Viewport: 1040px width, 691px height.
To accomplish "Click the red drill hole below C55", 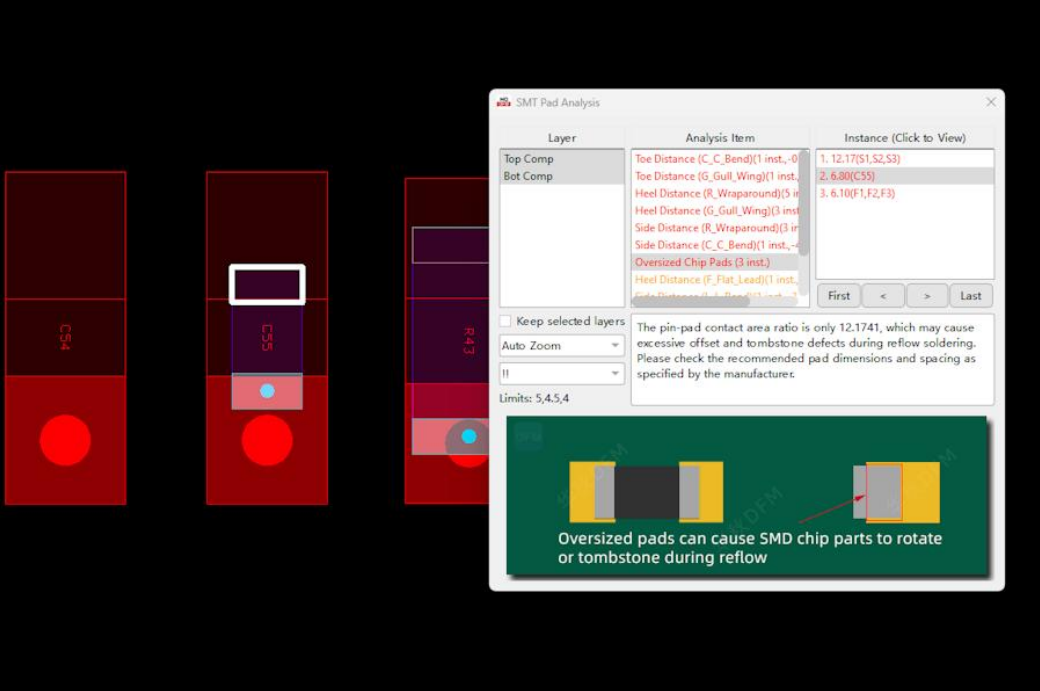I will pyautogui.click(x=267, y=440).
